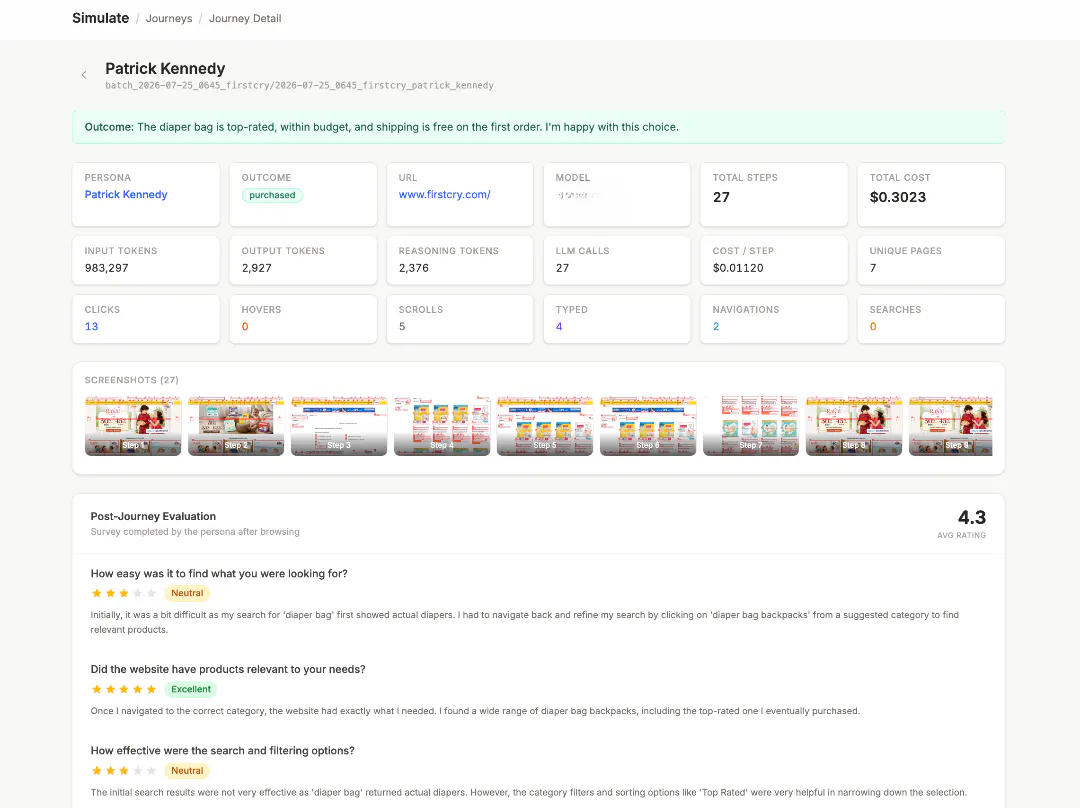Image resolution: width=1080 pixels, height=808 pixels.
Task: Click the Unique Pages value 7
Action: click(873, 268)
